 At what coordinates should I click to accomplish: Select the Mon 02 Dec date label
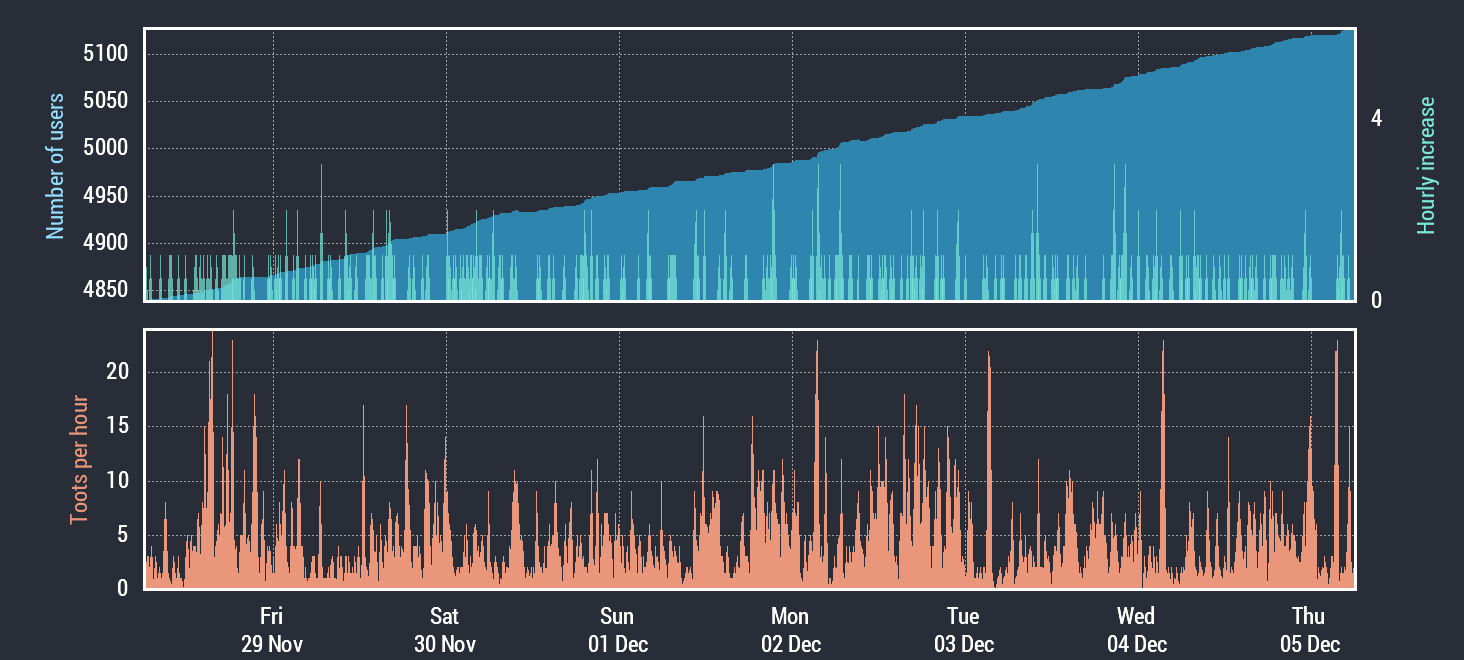(x=790, y=630)
